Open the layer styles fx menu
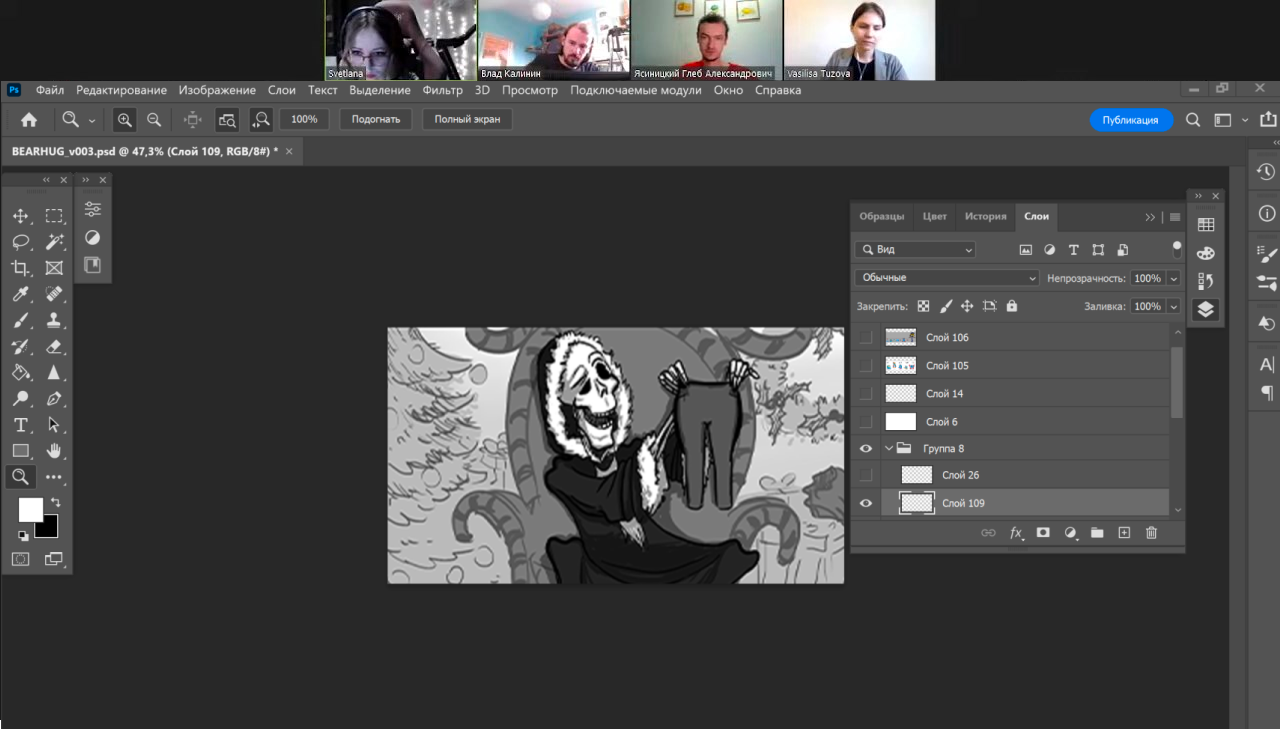The height and width of the screenshot is (729, 1280). 1016,533
